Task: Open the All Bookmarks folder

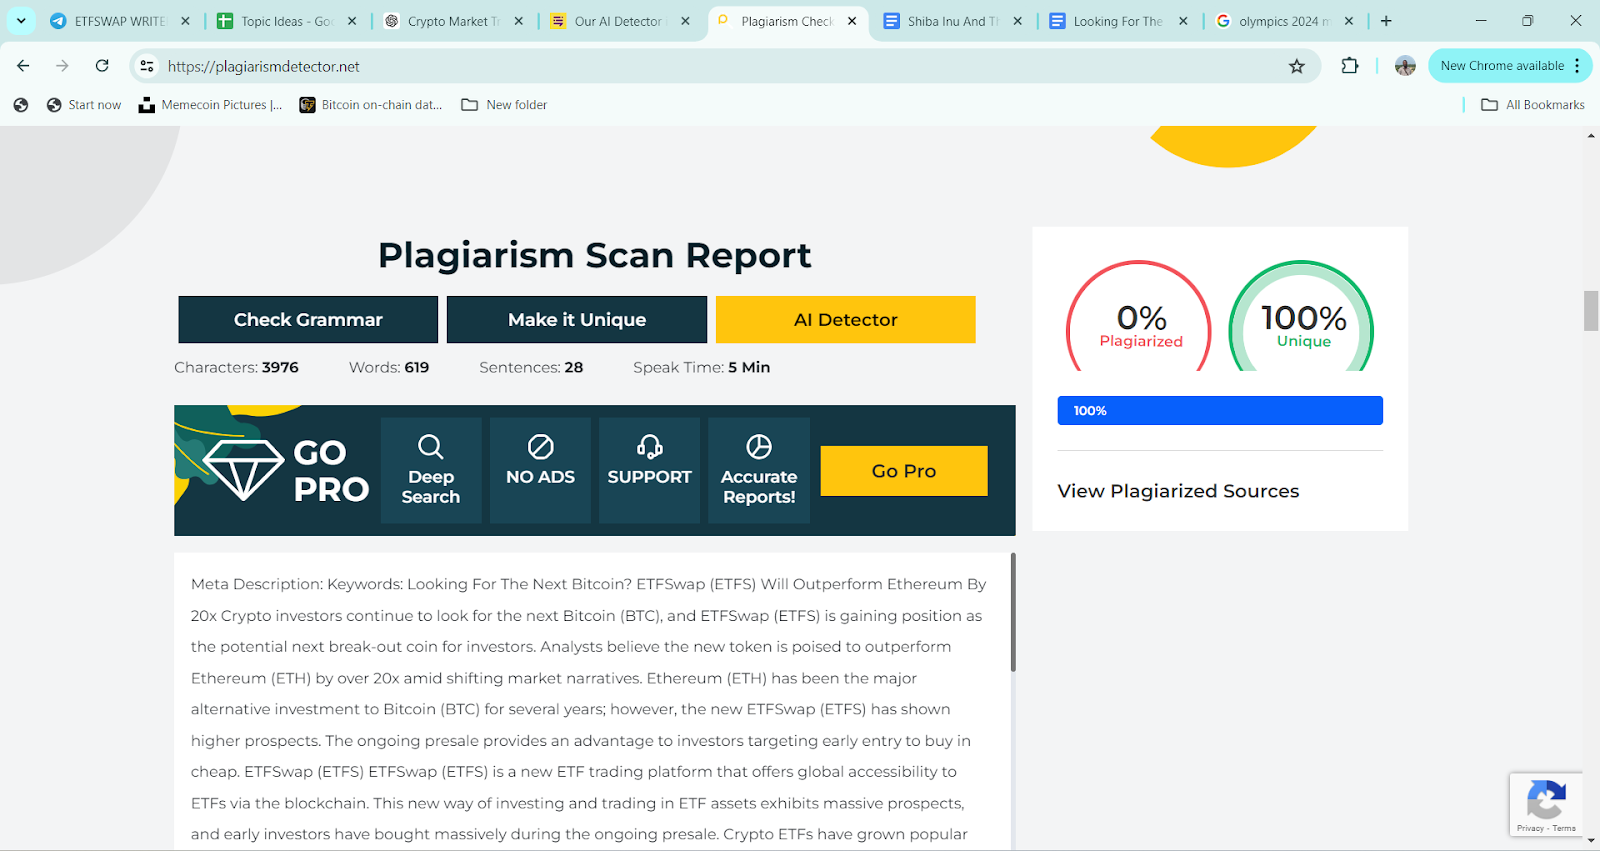Action: pos(1533,105)
